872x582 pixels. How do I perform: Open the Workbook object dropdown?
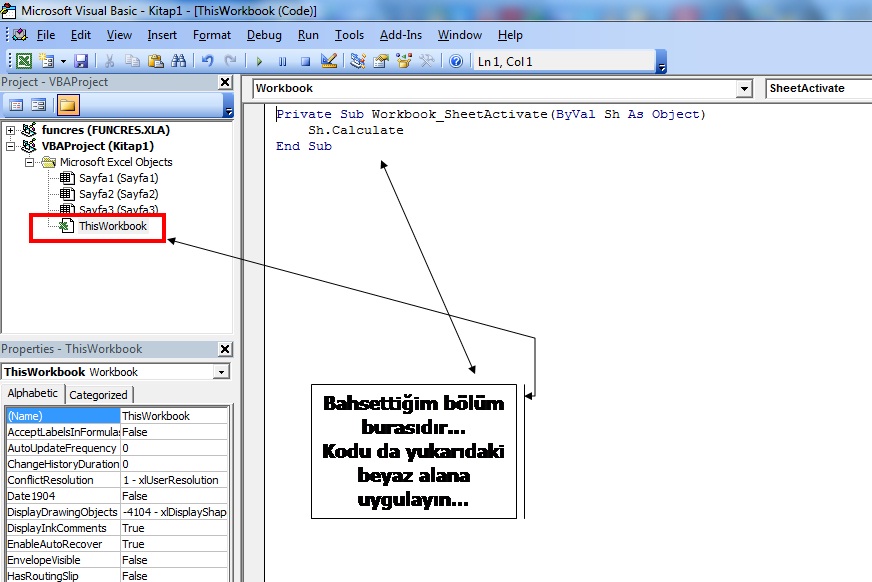point(744,88)
